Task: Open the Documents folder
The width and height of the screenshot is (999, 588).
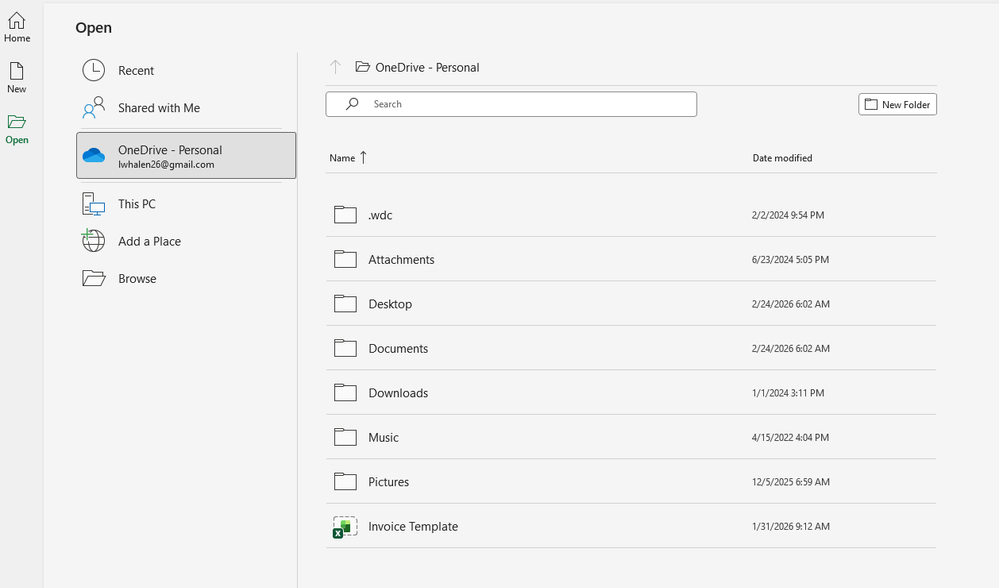Action: (398, 349)
